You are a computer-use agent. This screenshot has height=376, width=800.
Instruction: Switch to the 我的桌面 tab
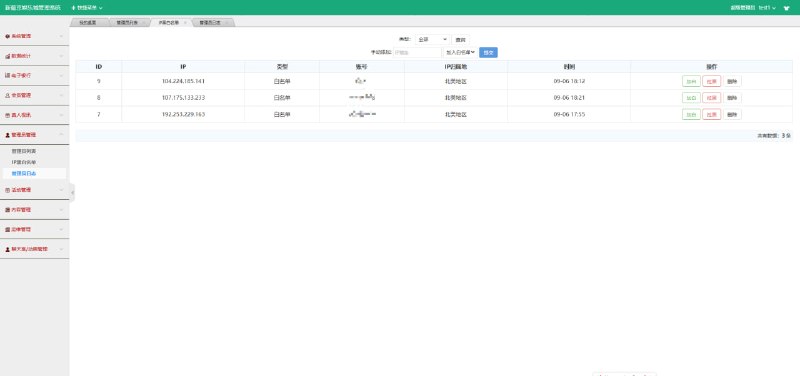pyautogui.click(x=88, y=22)
